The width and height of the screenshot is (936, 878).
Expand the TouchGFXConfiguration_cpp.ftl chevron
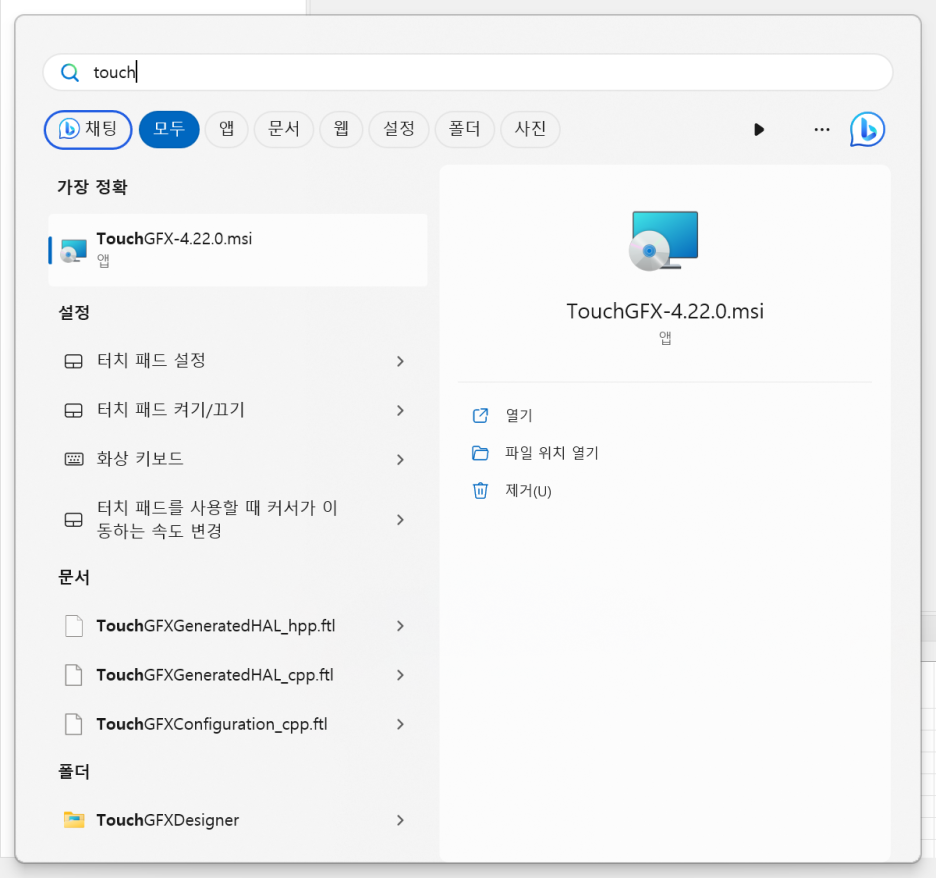click(400, 724)
